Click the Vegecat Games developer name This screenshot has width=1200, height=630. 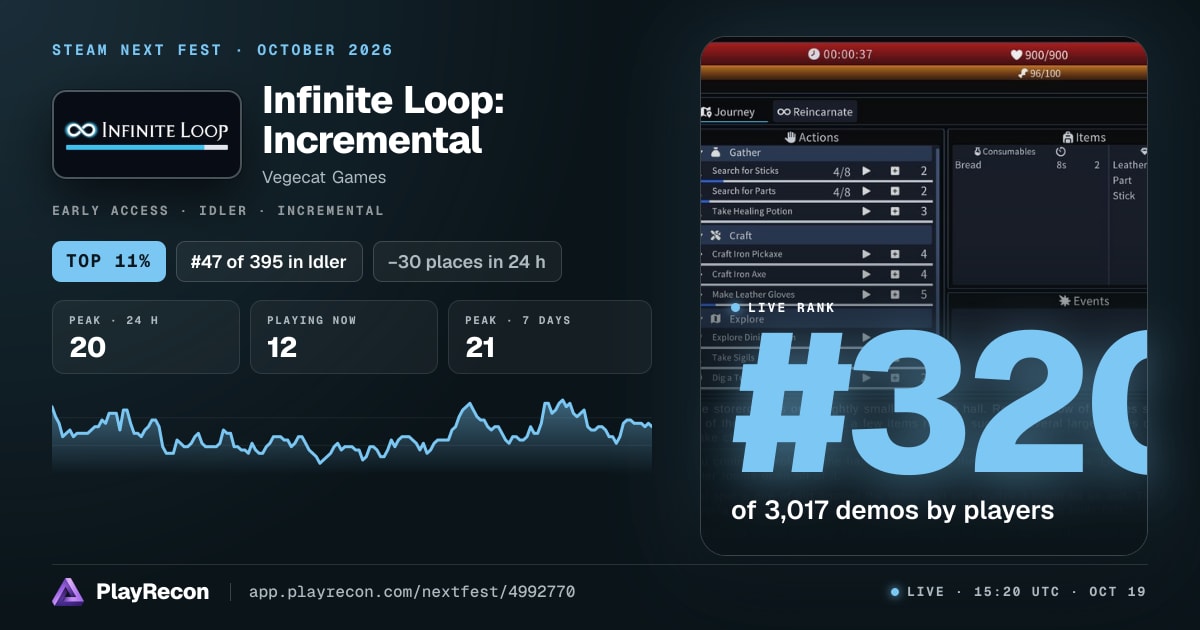point(324,177)
